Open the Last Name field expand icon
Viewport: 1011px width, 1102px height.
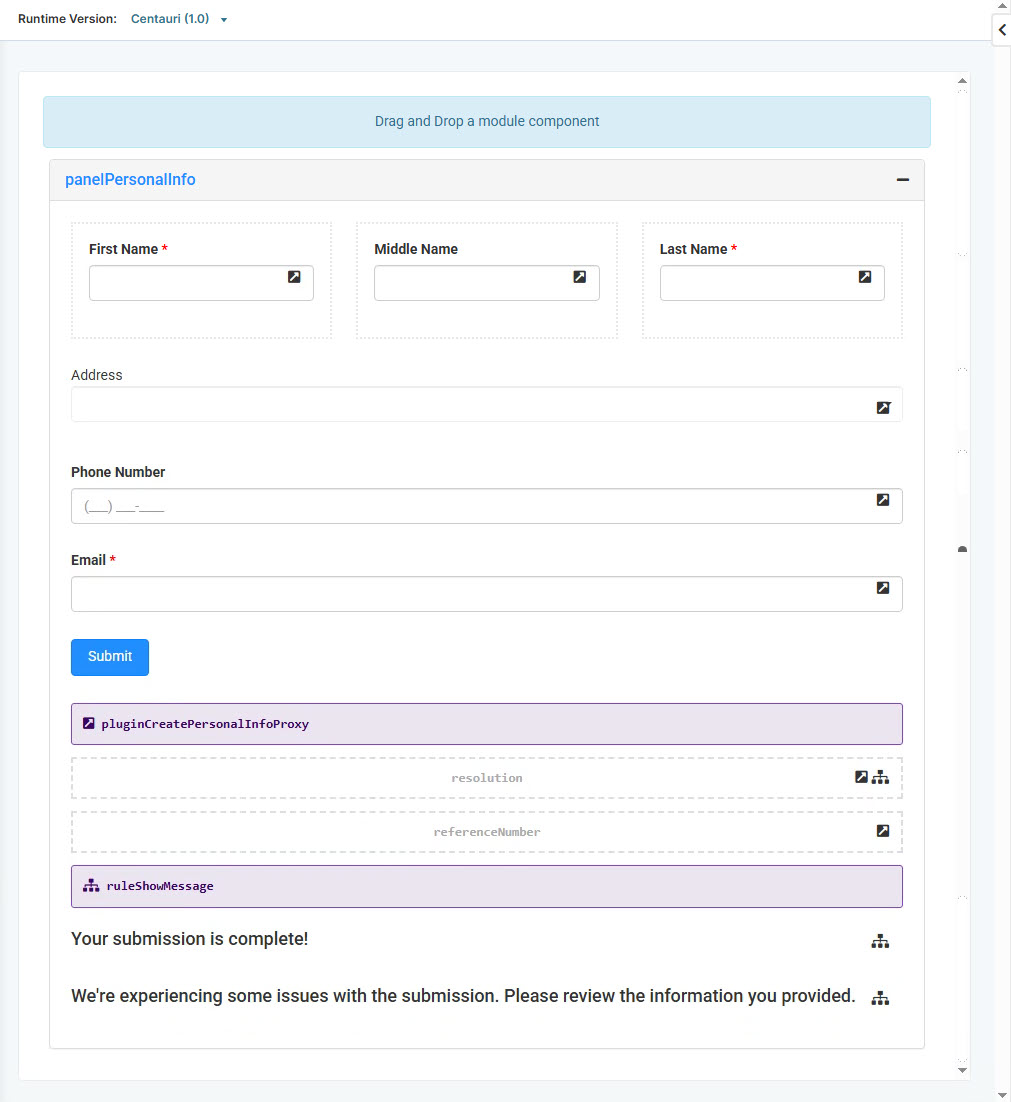click(865, 277)
